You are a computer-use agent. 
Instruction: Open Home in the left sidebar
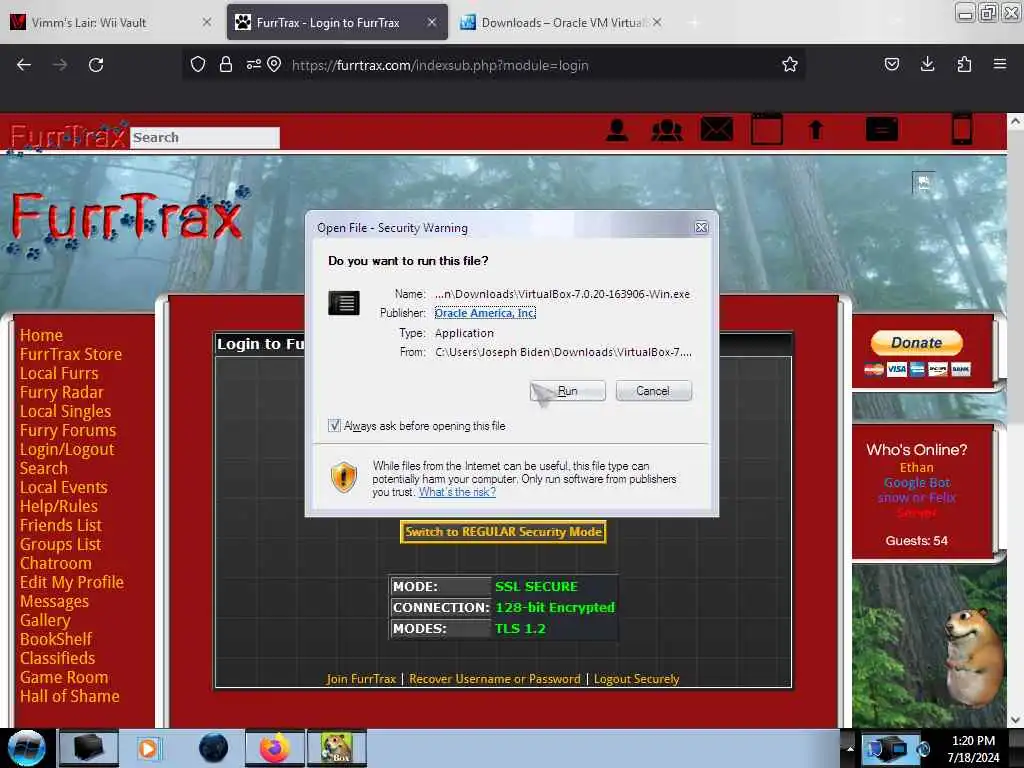pos(41,335)
